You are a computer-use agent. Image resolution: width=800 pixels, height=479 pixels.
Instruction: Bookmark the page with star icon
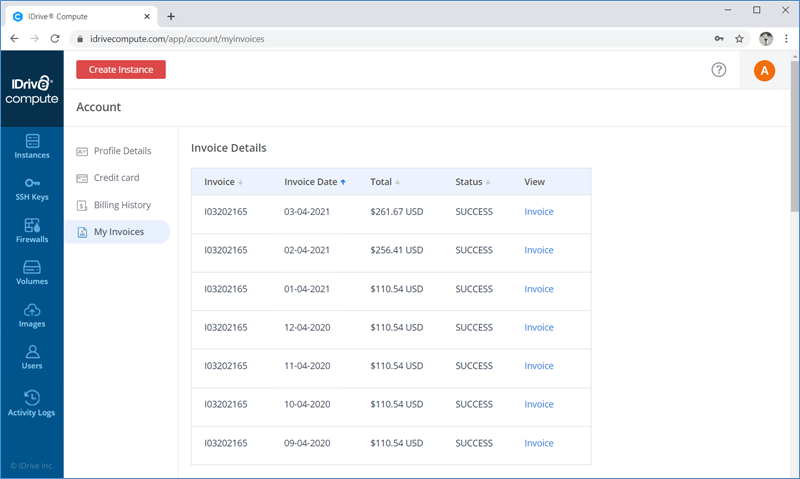pyautogui.click(x=739, y=39)
